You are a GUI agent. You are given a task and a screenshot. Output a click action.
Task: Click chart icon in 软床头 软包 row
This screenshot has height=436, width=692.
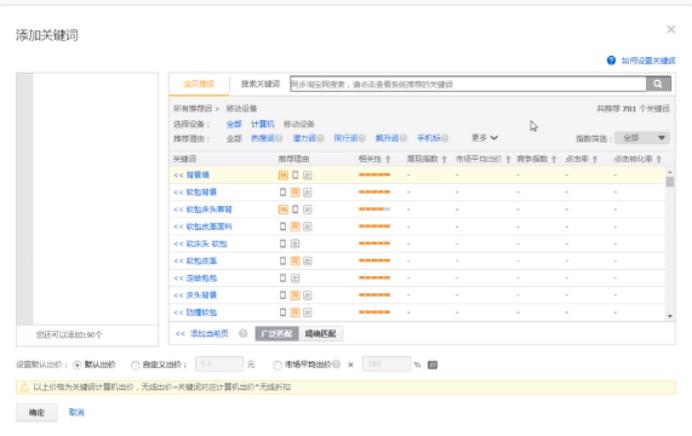(295, 244)
